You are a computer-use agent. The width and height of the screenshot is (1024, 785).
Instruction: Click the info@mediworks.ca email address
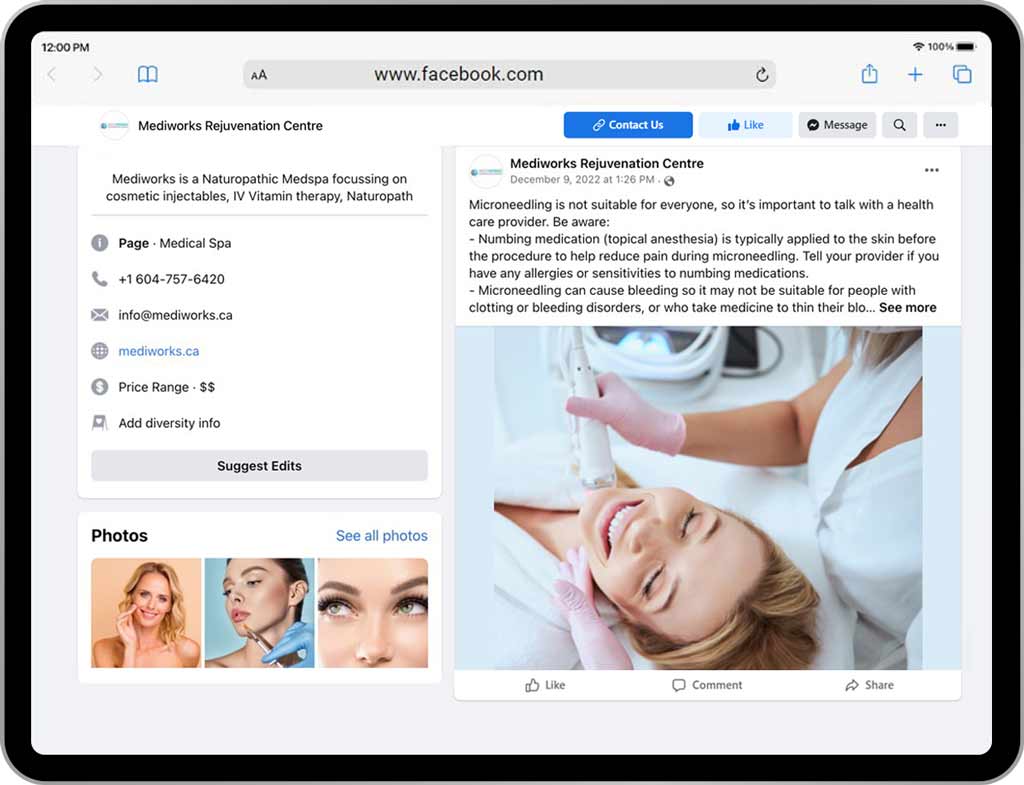[175, 315]
